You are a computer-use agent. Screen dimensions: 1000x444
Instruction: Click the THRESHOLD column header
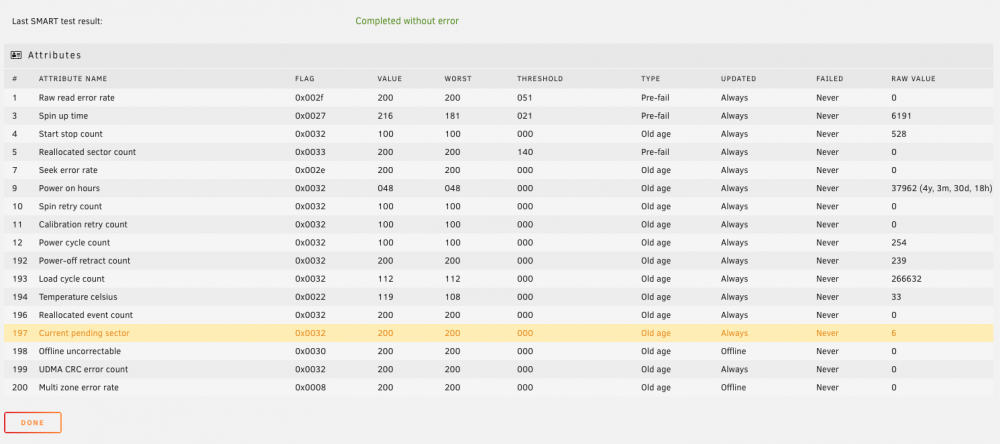pos(540,79)
